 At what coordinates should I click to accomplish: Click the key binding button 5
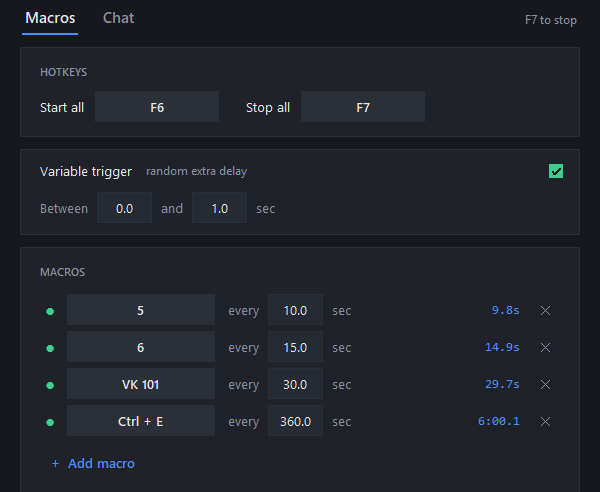pyautogui.click(x=141, y=310)
